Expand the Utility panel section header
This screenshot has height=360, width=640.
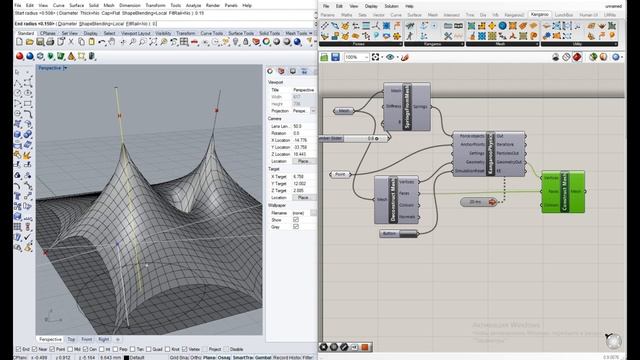pos(579,44)
